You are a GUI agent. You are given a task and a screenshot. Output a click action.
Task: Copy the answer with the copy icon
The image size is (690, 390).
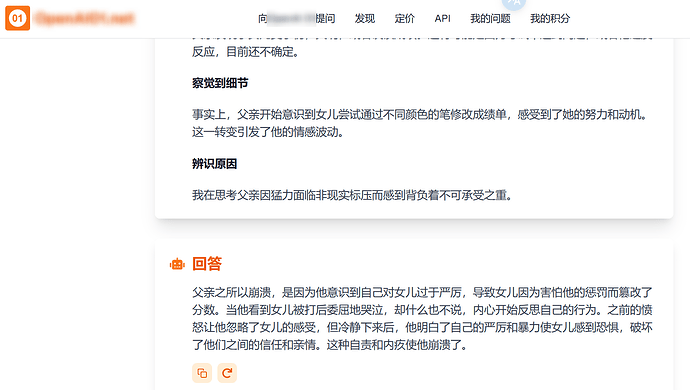202,373
